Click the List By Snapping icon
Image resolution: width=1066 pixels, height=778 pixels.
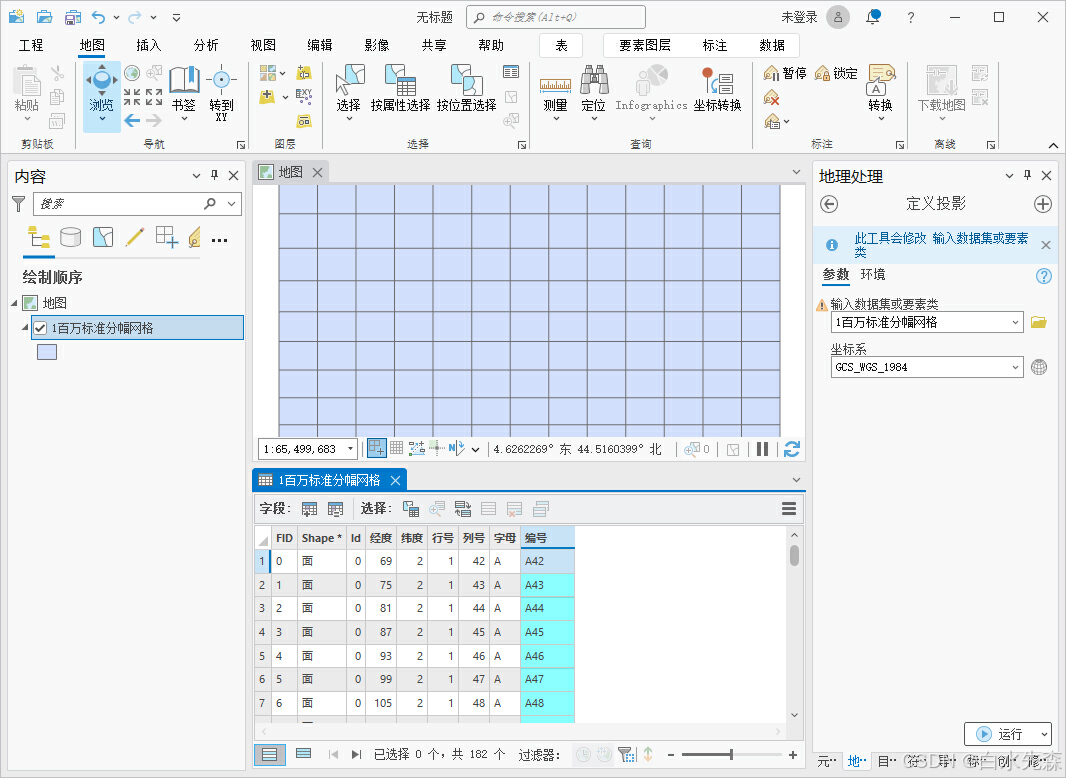click(x=167, y=237)
